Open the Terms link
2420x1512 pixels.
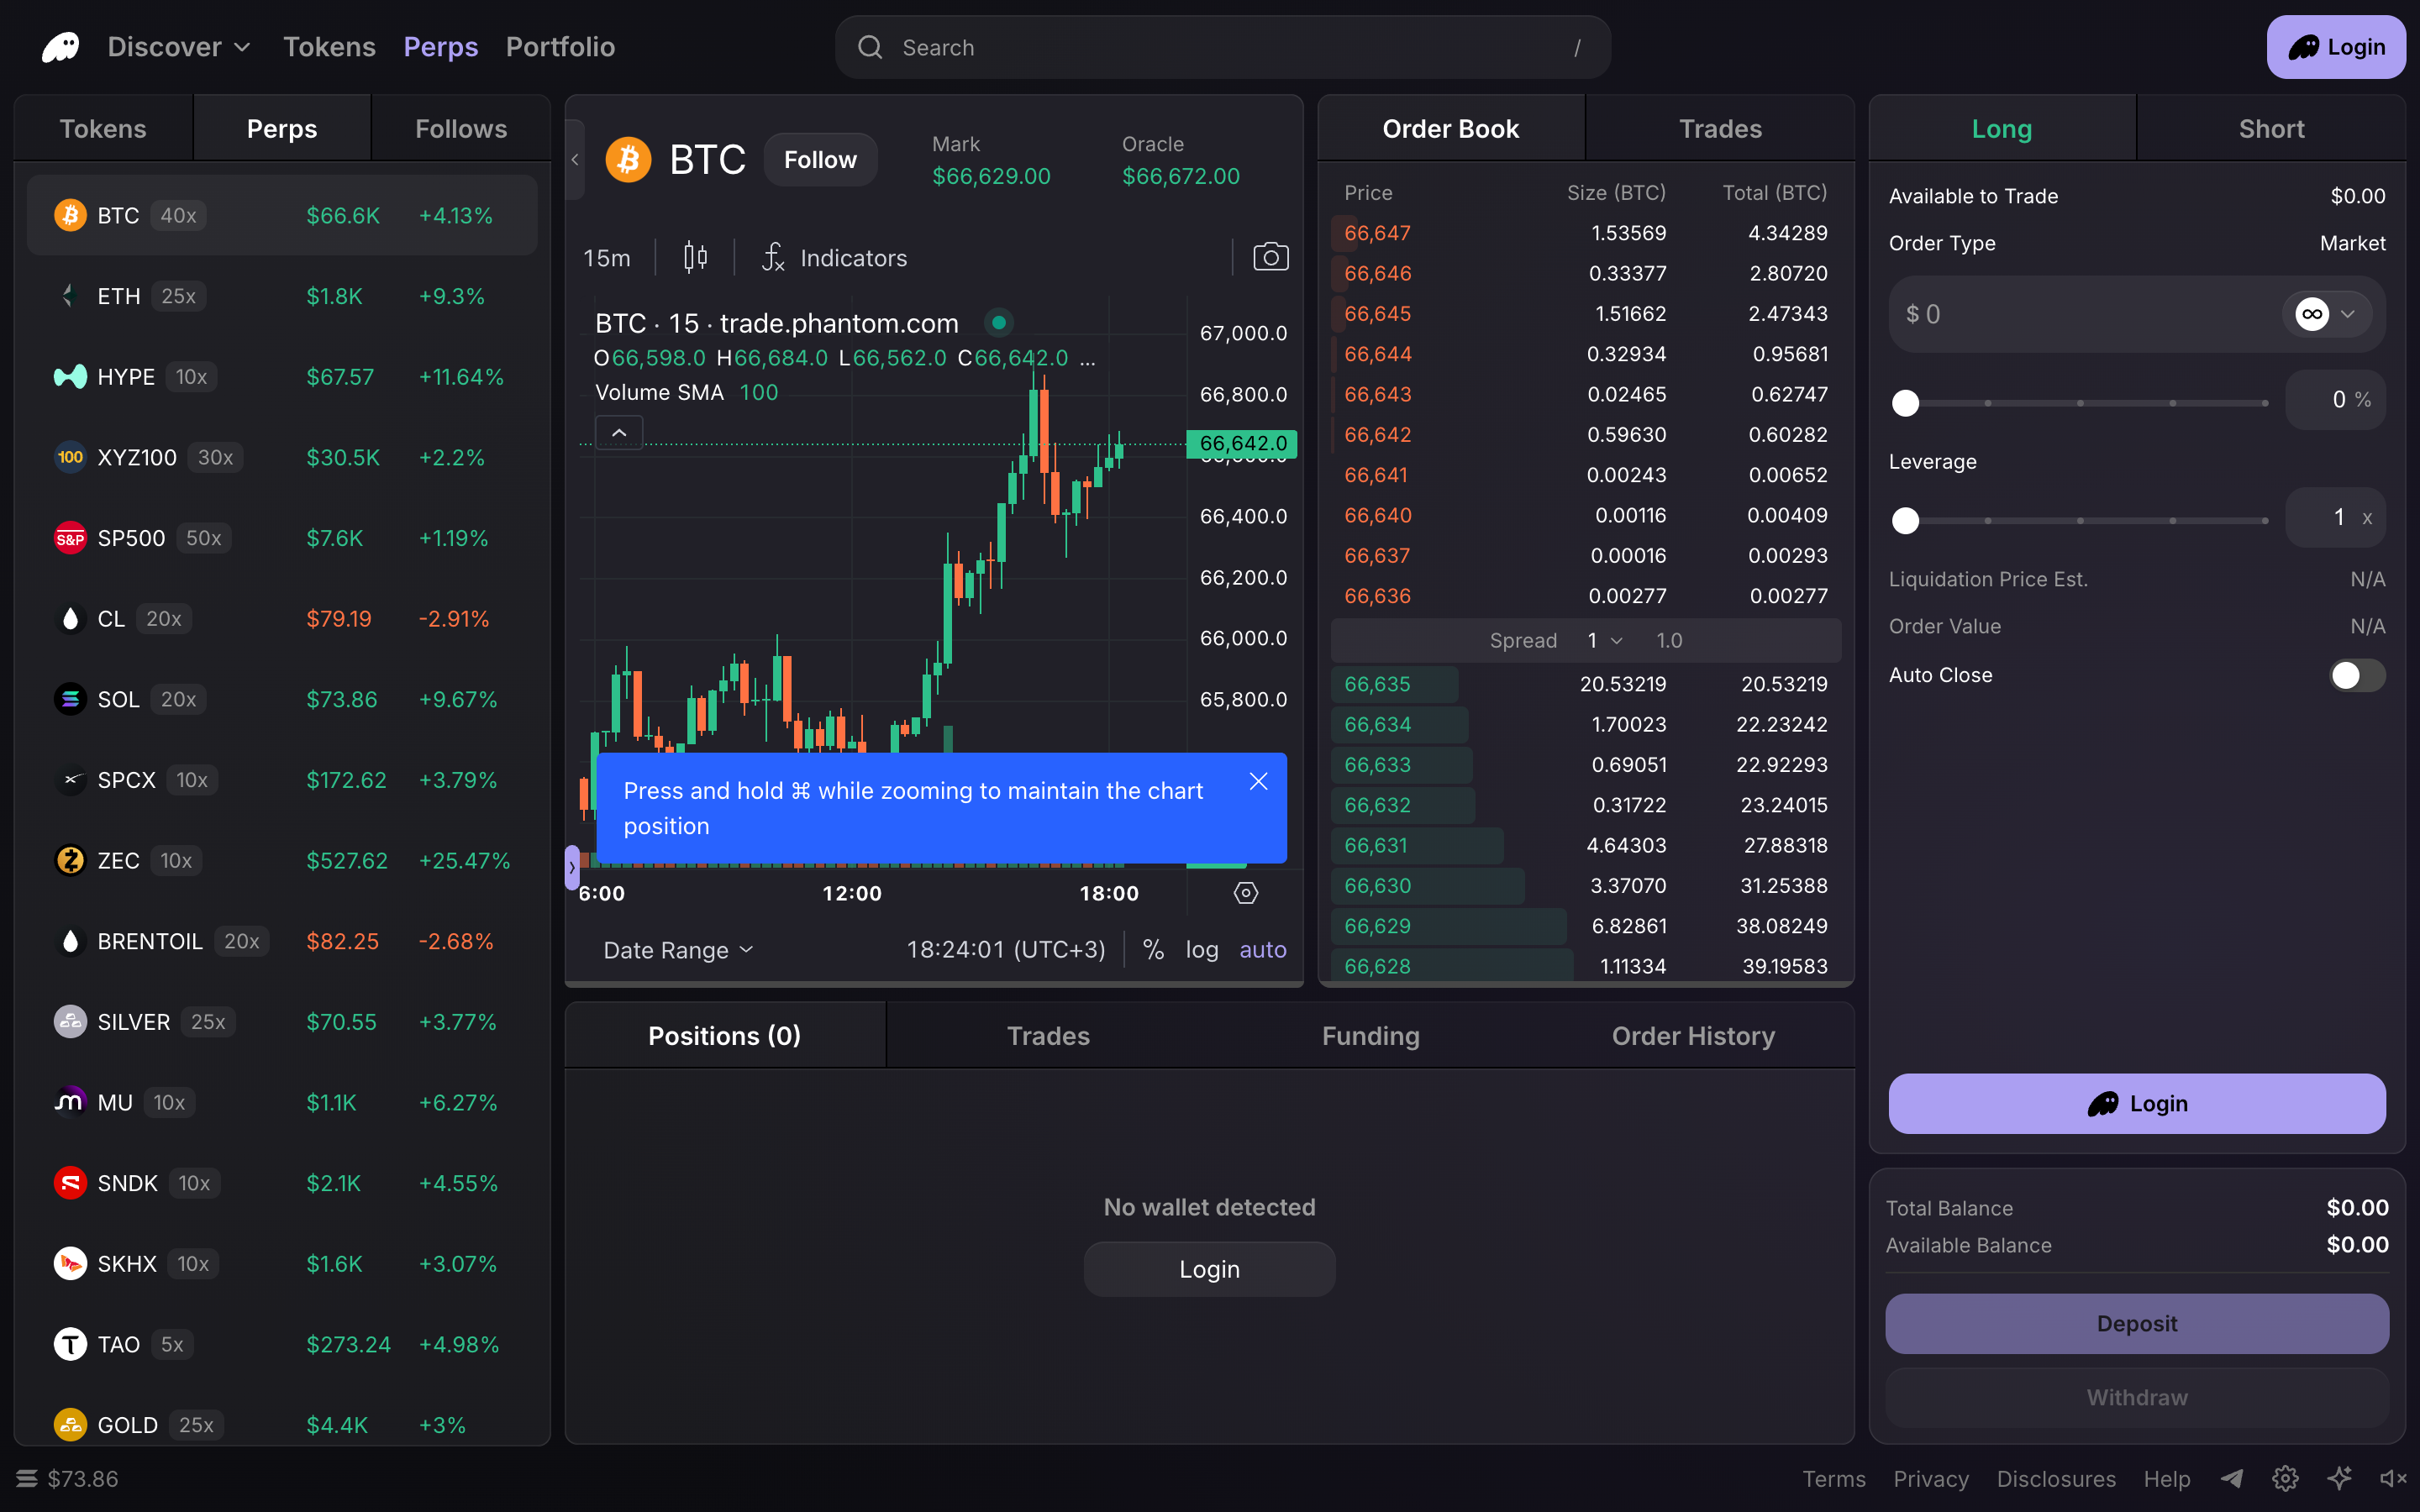pos(1834,1478)
